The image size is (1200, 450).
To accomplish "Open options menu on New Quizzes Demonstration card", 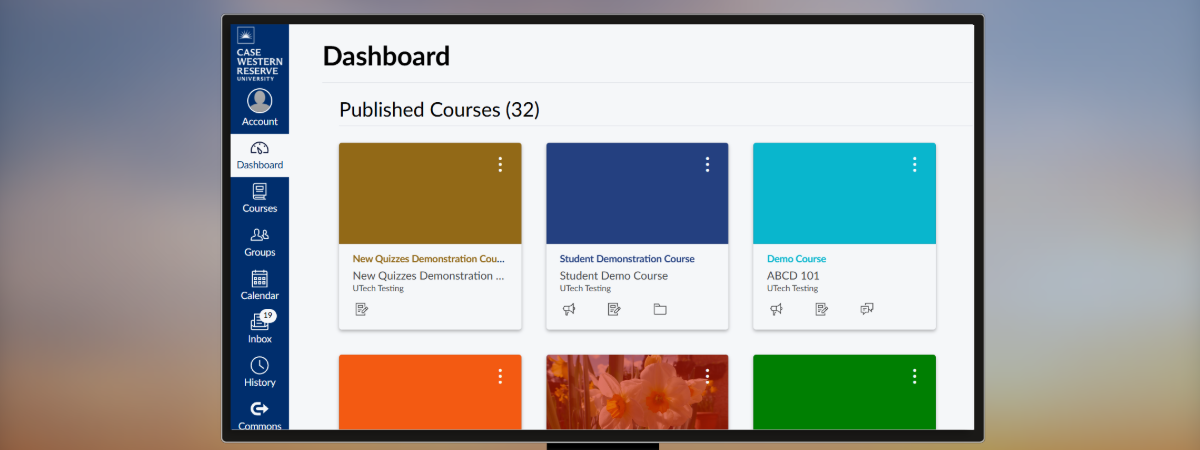I will [x=500, y=164].
